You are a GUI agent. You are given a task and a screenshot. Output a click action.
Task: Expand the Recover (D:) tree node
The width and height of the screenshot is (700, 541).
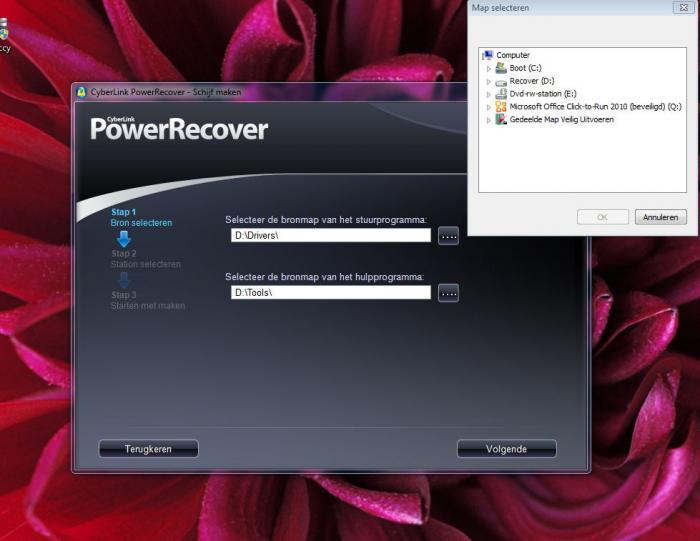(x=488, y=82)
